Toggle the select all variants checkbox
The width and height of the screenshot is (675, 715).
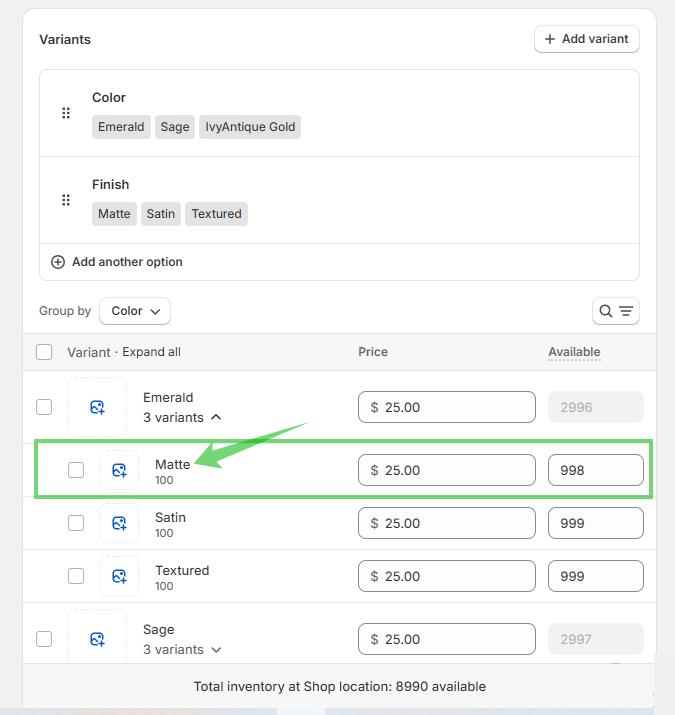(x=44, y=352)
